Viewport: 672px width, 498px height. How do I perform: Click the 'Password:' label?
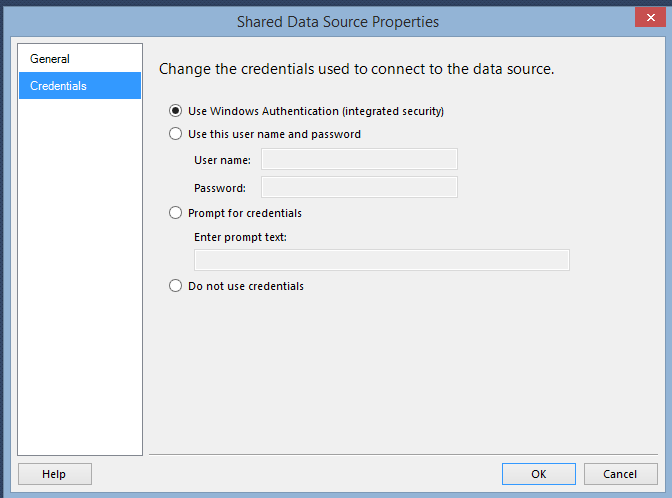pyautogui.click(x=220, y=188)
